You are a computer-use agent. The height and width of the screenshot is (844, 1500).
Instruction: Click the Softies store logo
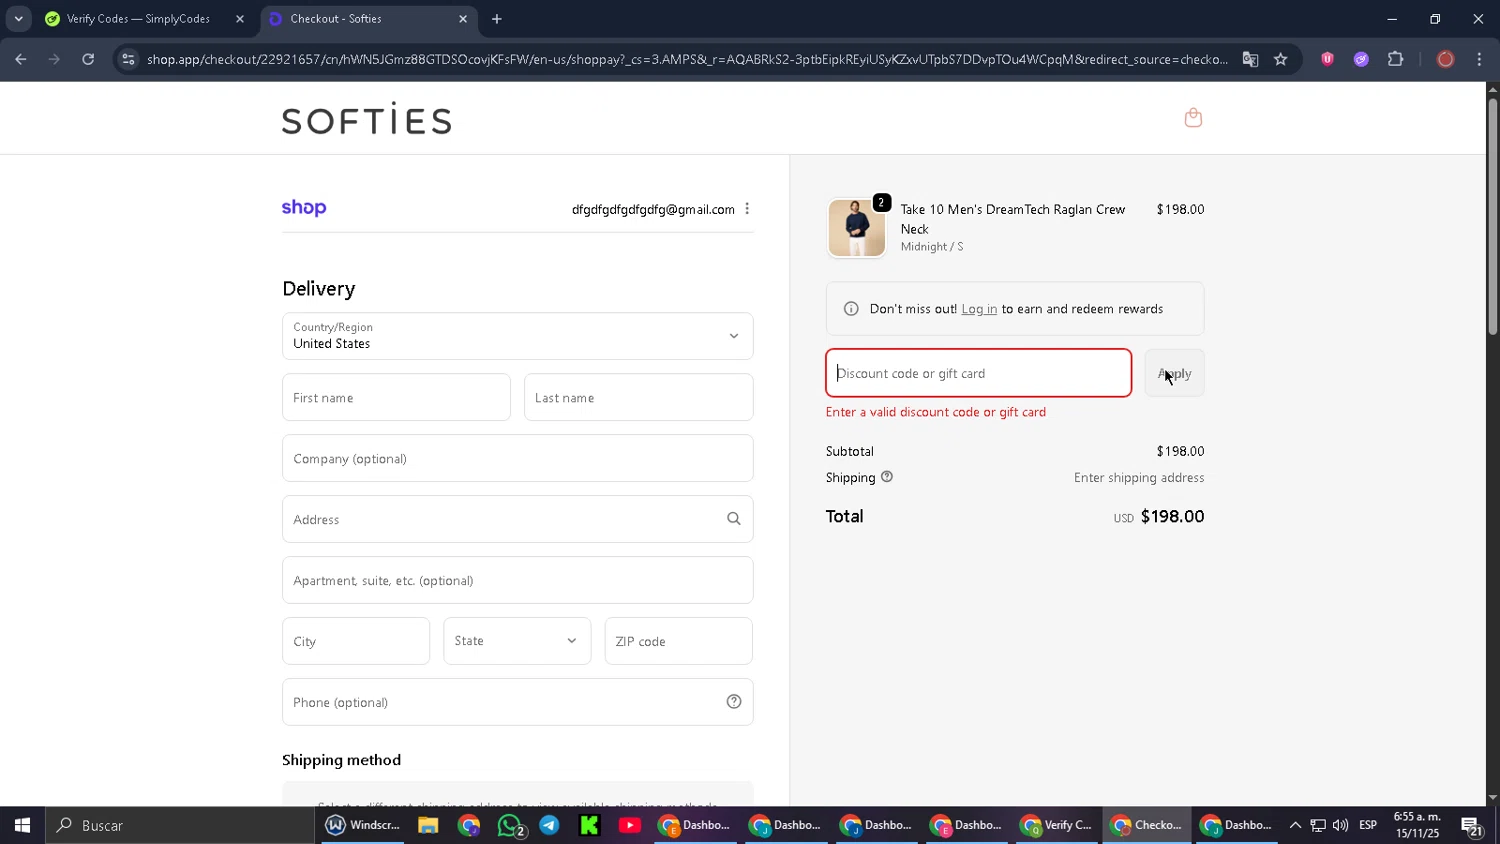tap(367, 119)
